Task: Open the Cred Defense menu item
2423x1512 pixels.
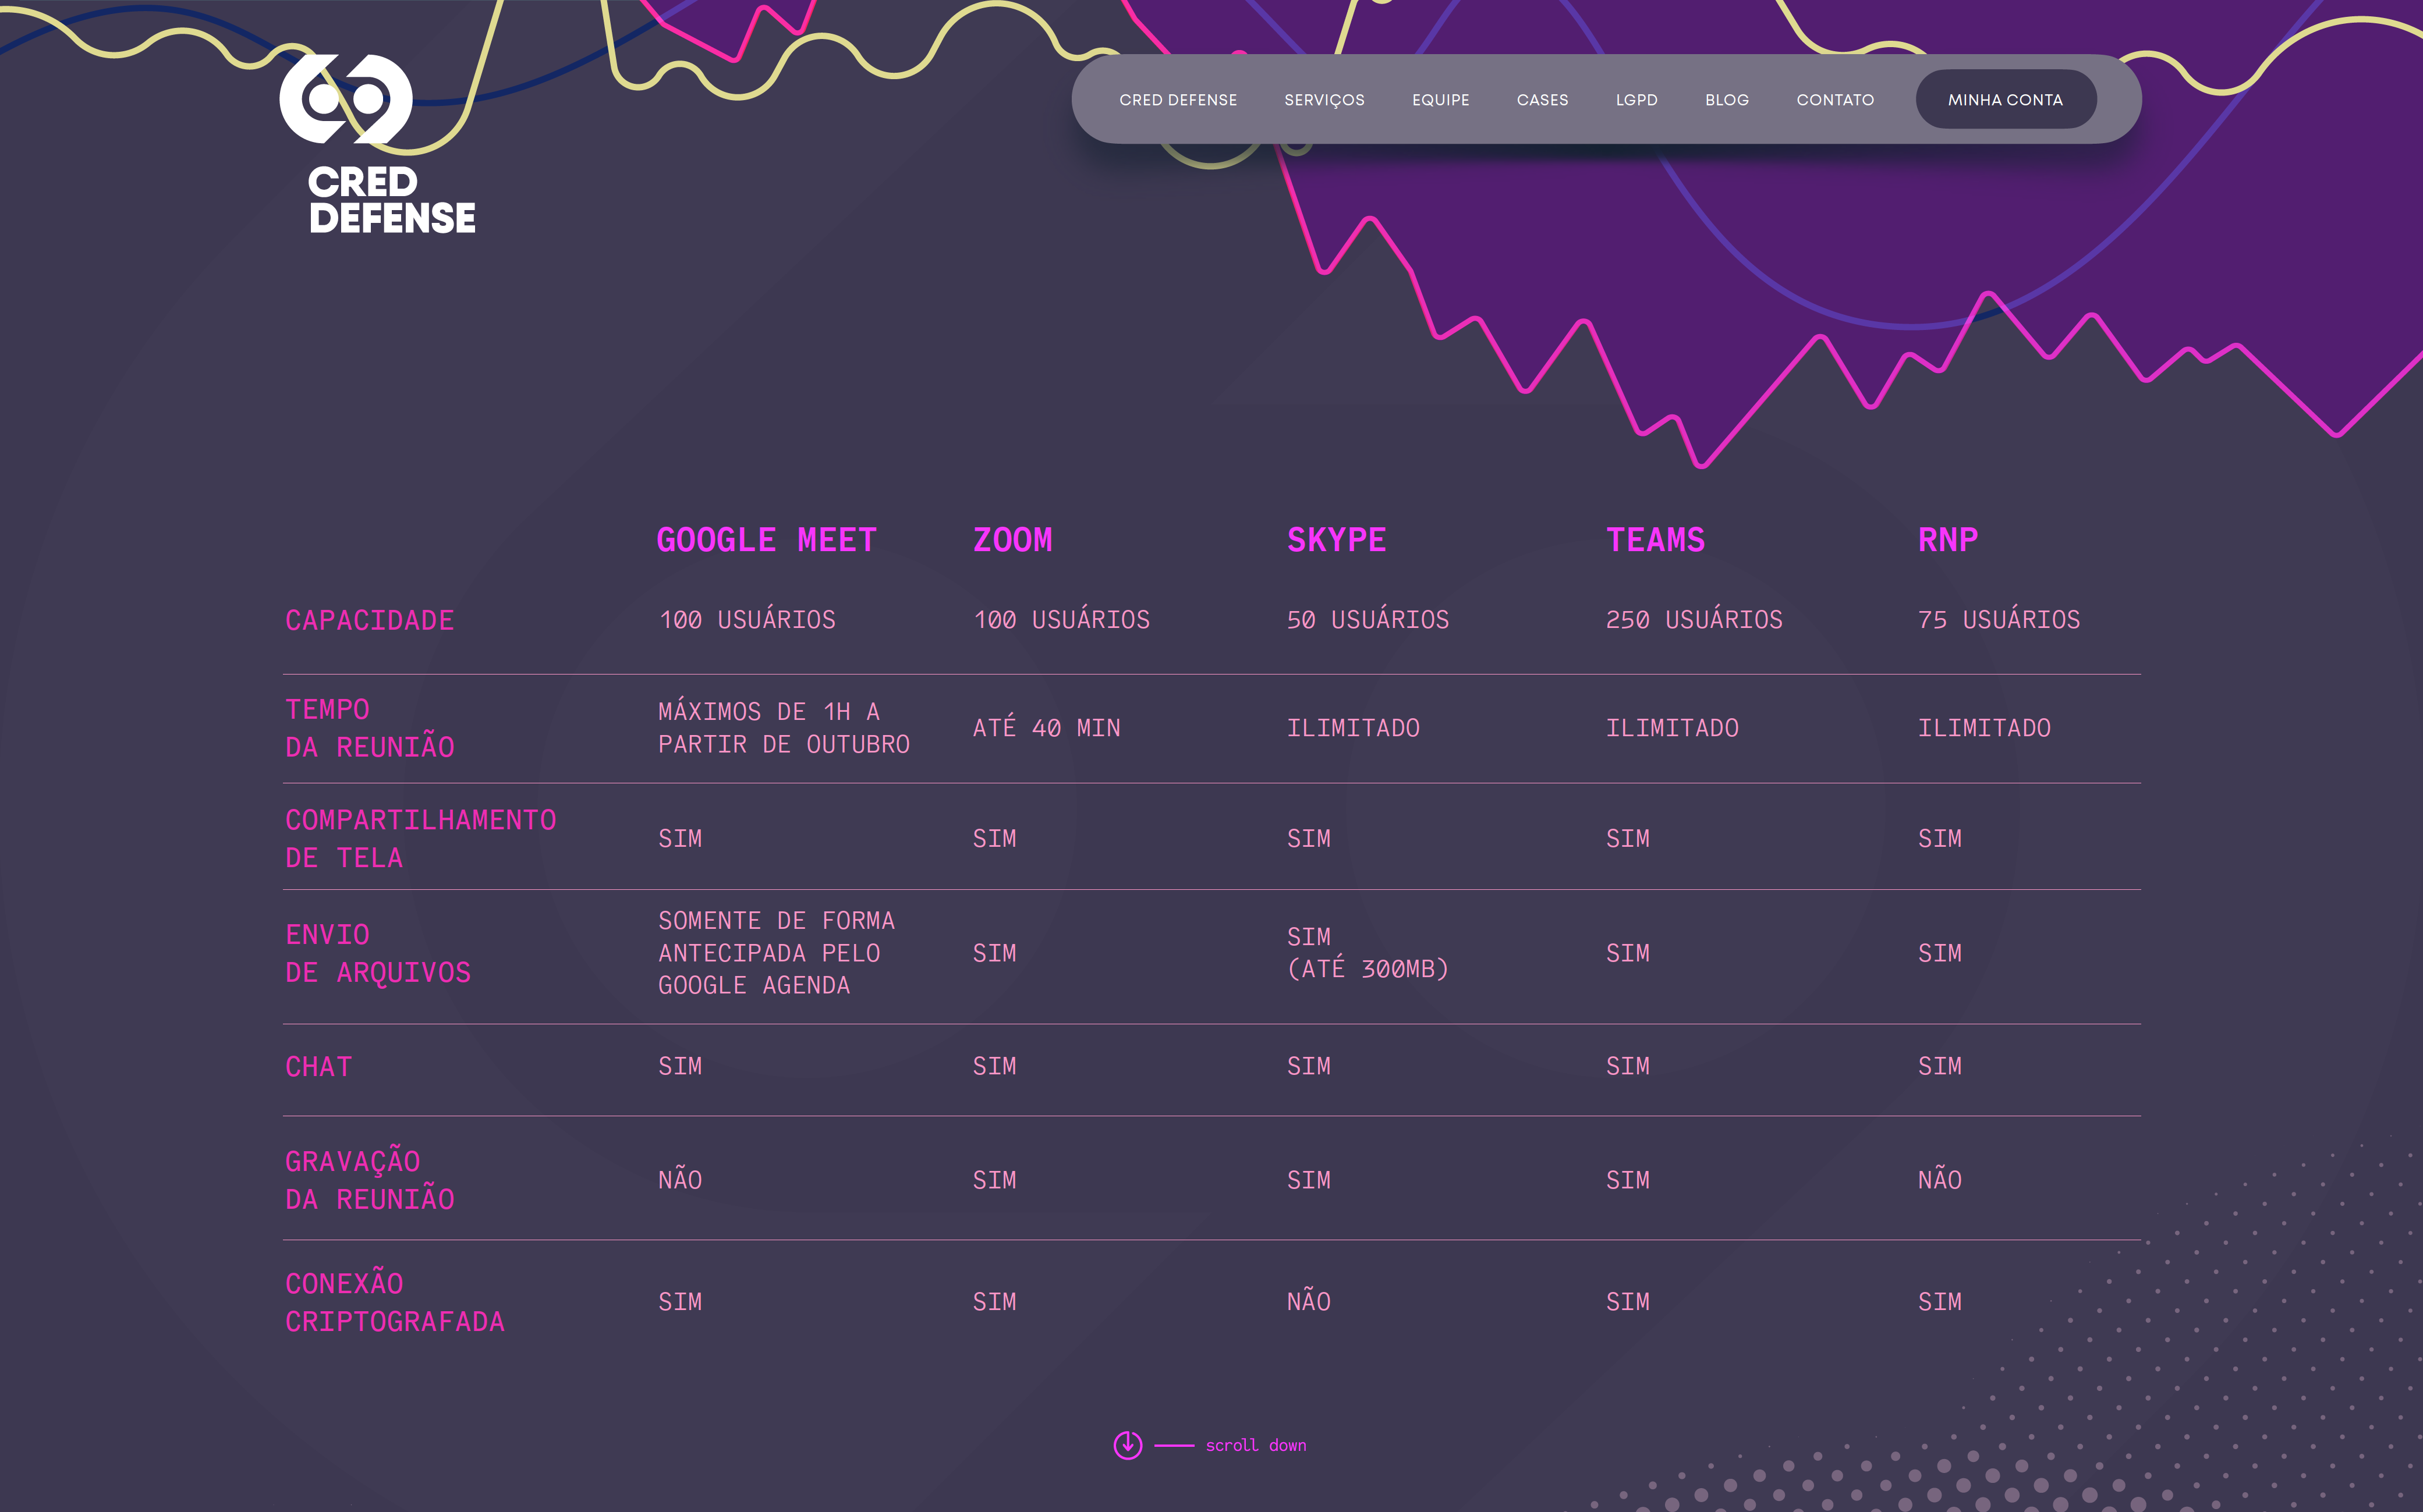Action: click(1177, 100)
